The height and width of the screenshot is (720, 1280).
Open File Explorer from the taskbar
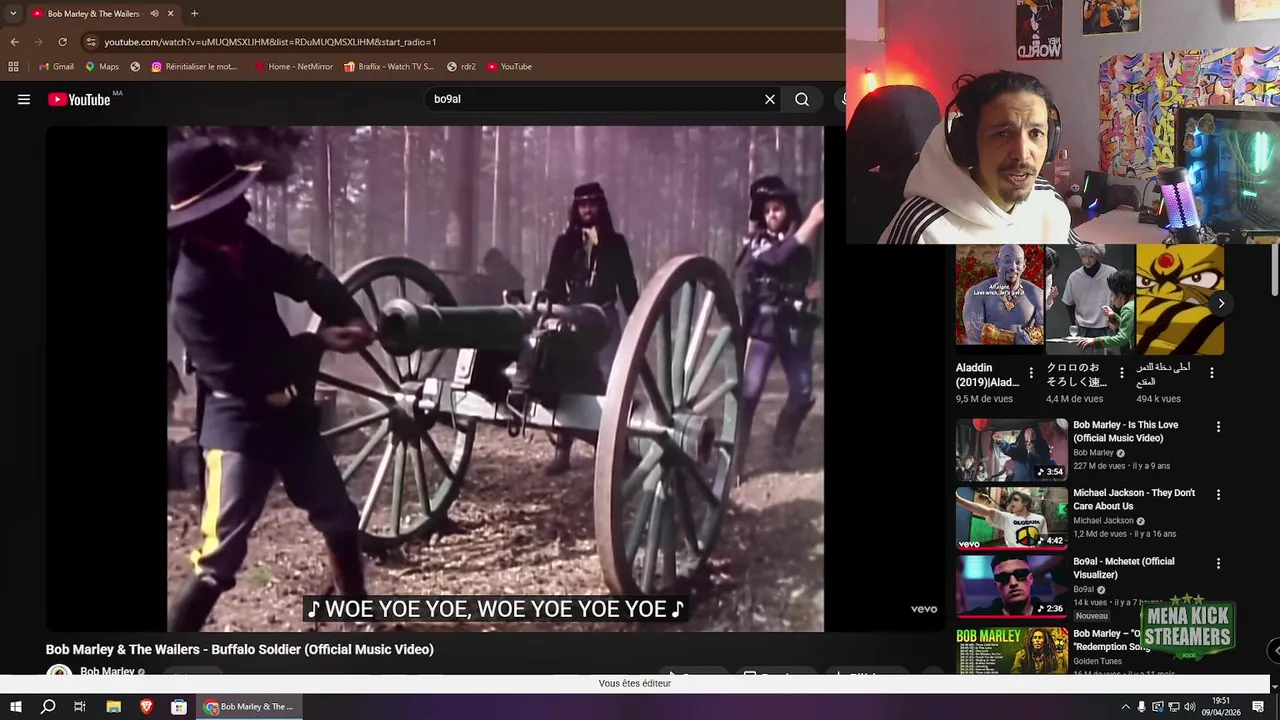tap(113, 706)
